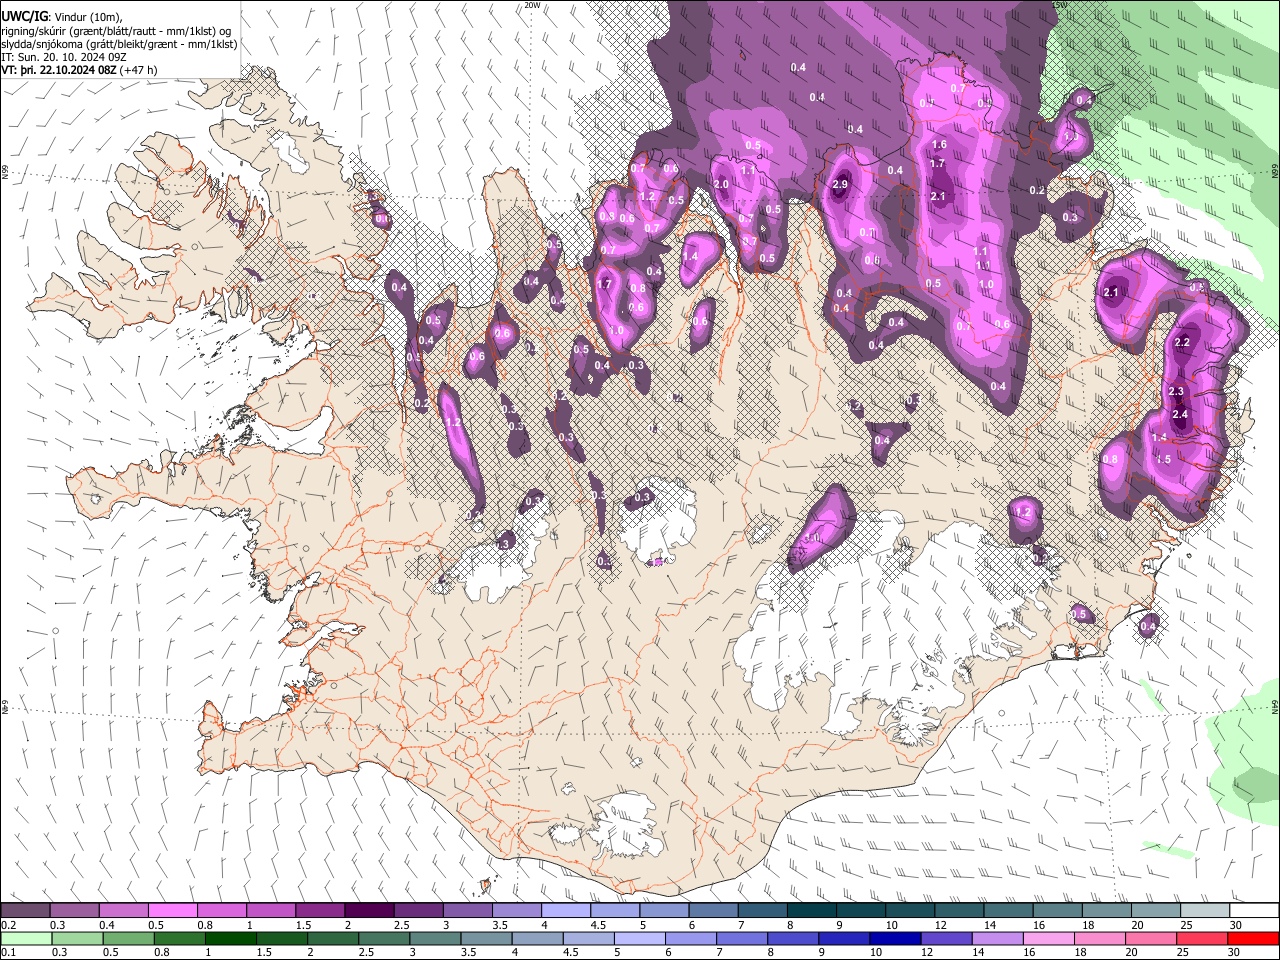This screenshot has width=1280, height=960.
Task: Click the bottom-row legend swatch starting at 2.5
Action: coord(383,938)
